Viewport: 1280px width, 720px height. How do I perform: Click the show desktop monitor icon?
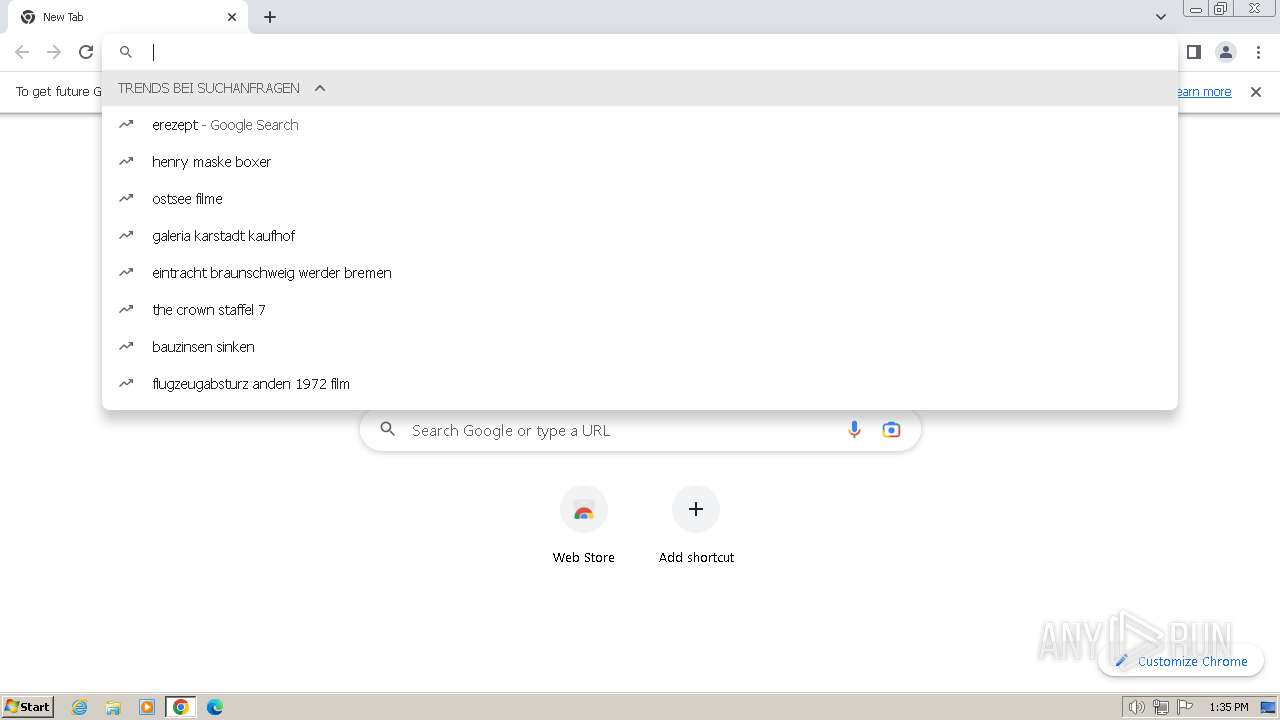tap(1268, 707)
